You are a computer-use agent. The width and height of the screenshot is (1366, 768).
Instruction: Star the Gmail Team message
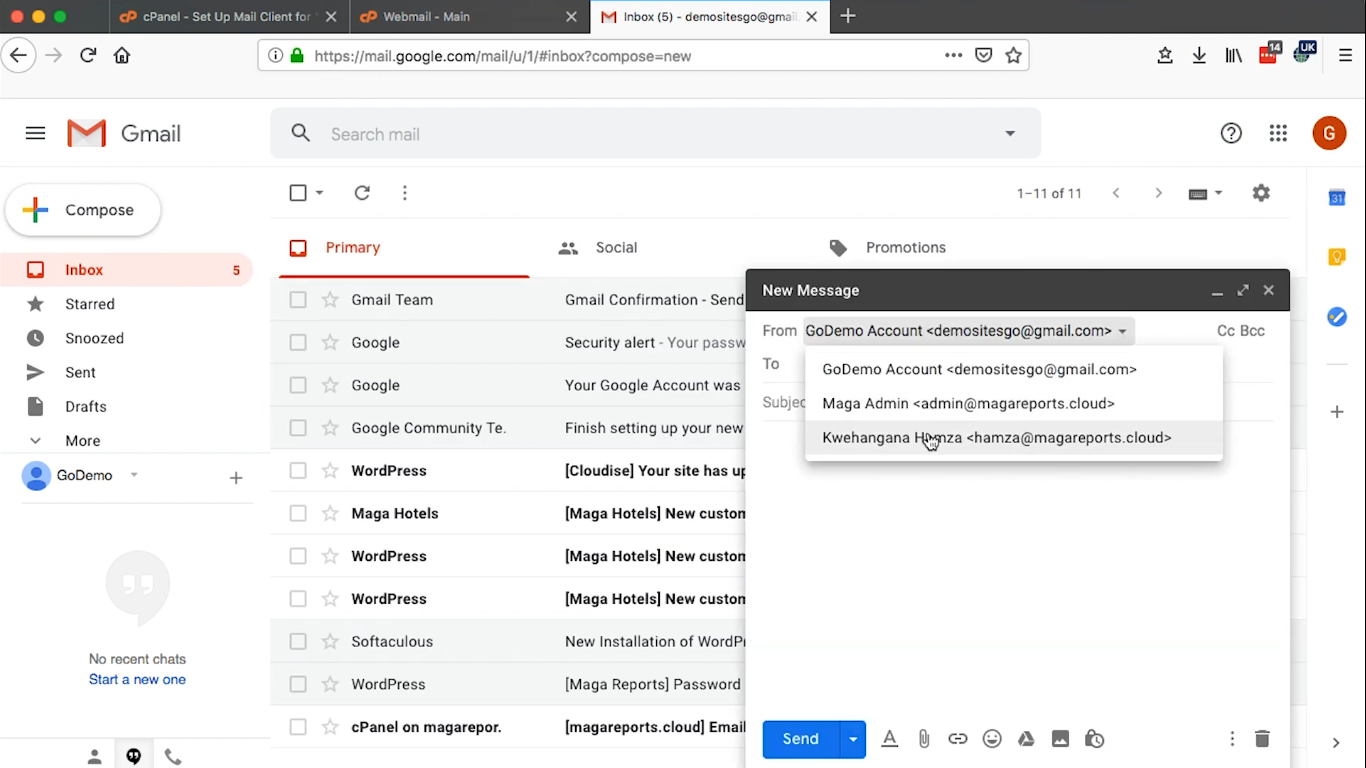tap(330, 300)
